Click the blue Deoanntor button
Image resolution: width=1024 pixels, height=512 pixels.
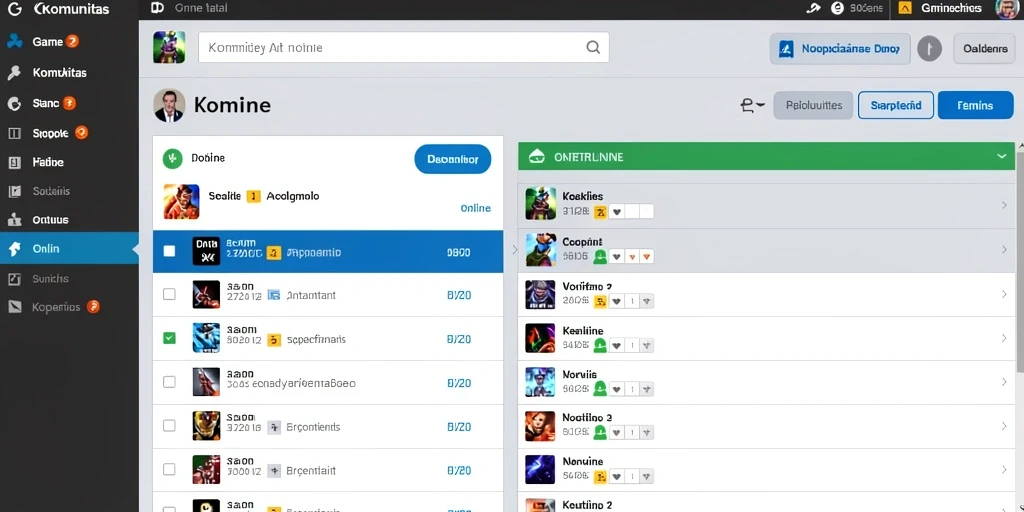click(453, 159)
